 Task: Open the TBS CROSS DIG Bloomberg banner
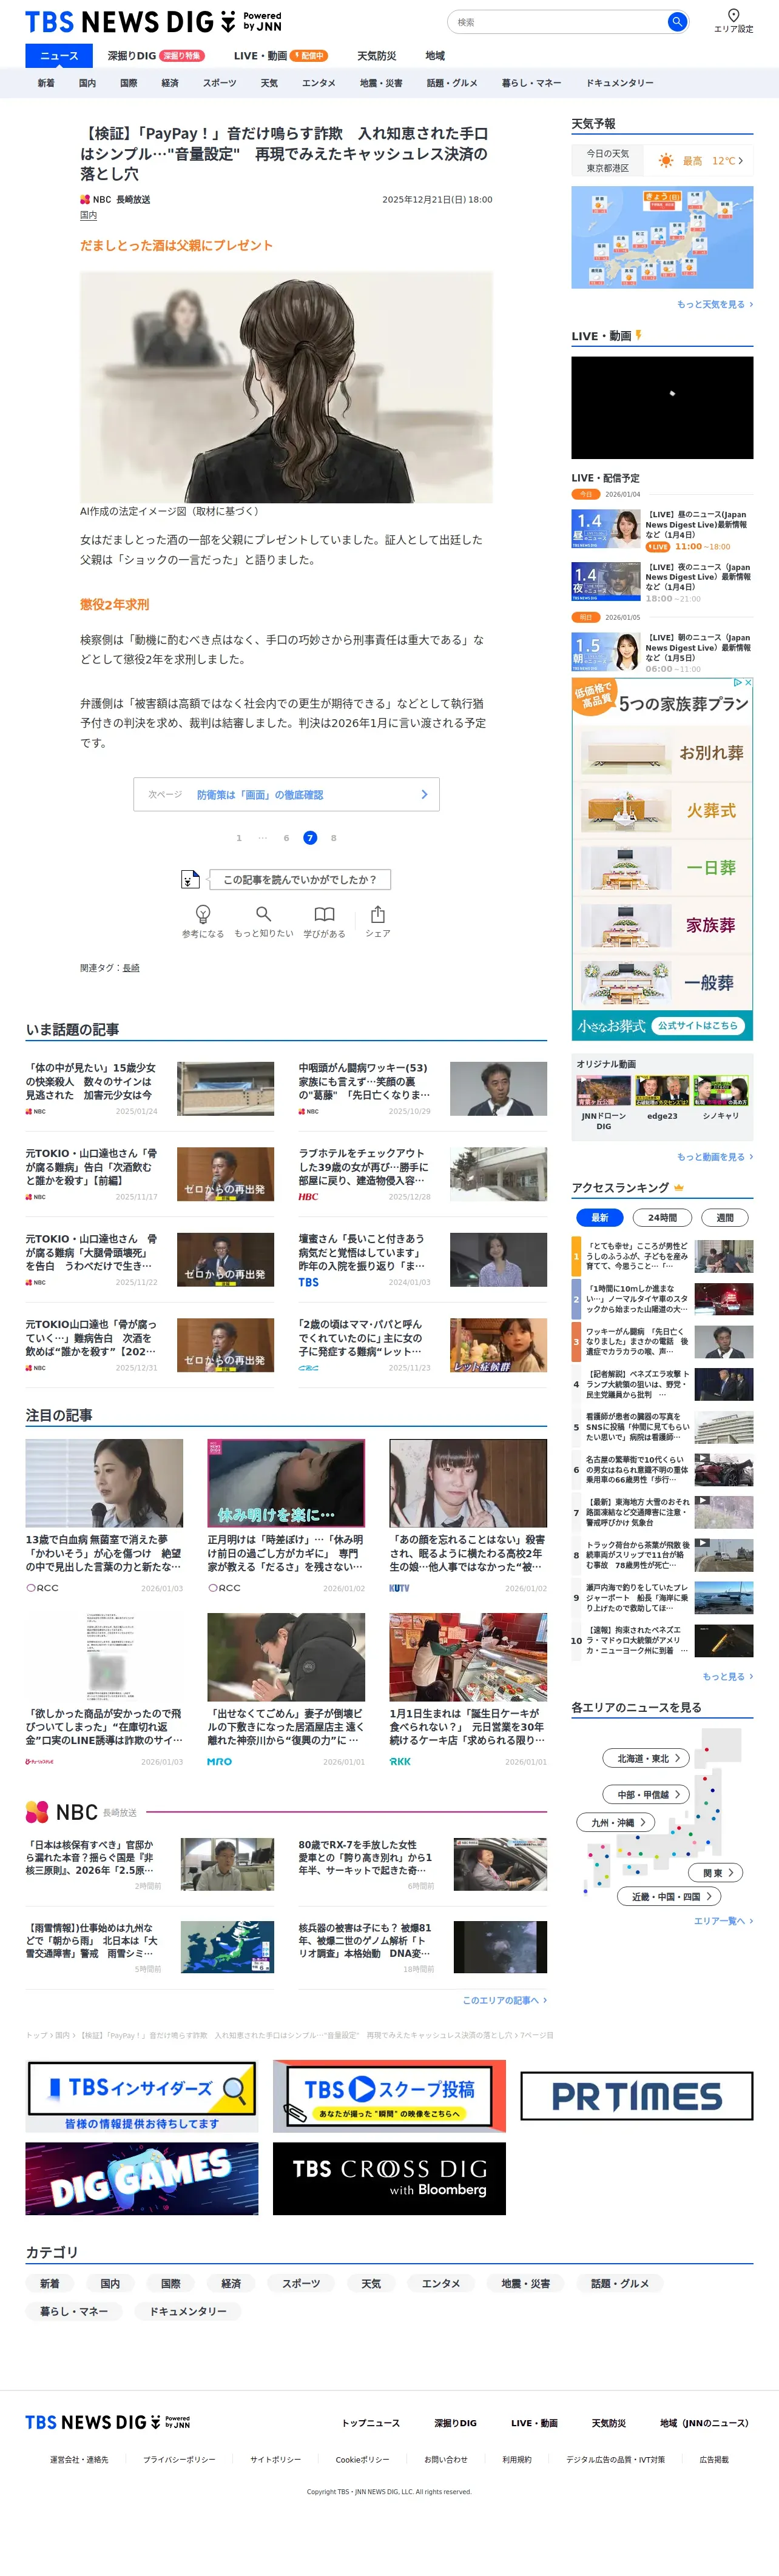tap(389, 2178)
